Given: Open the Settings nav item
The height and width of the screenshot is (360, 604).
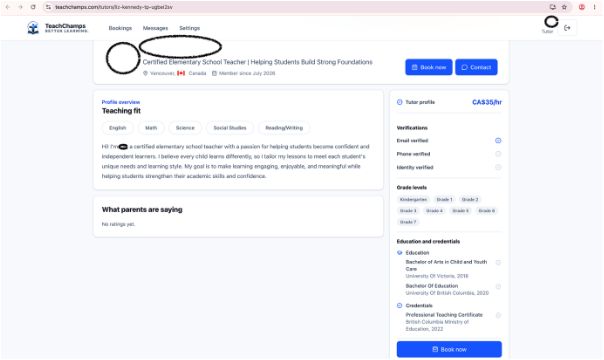Looking at the screenshot, I should 190,28.
